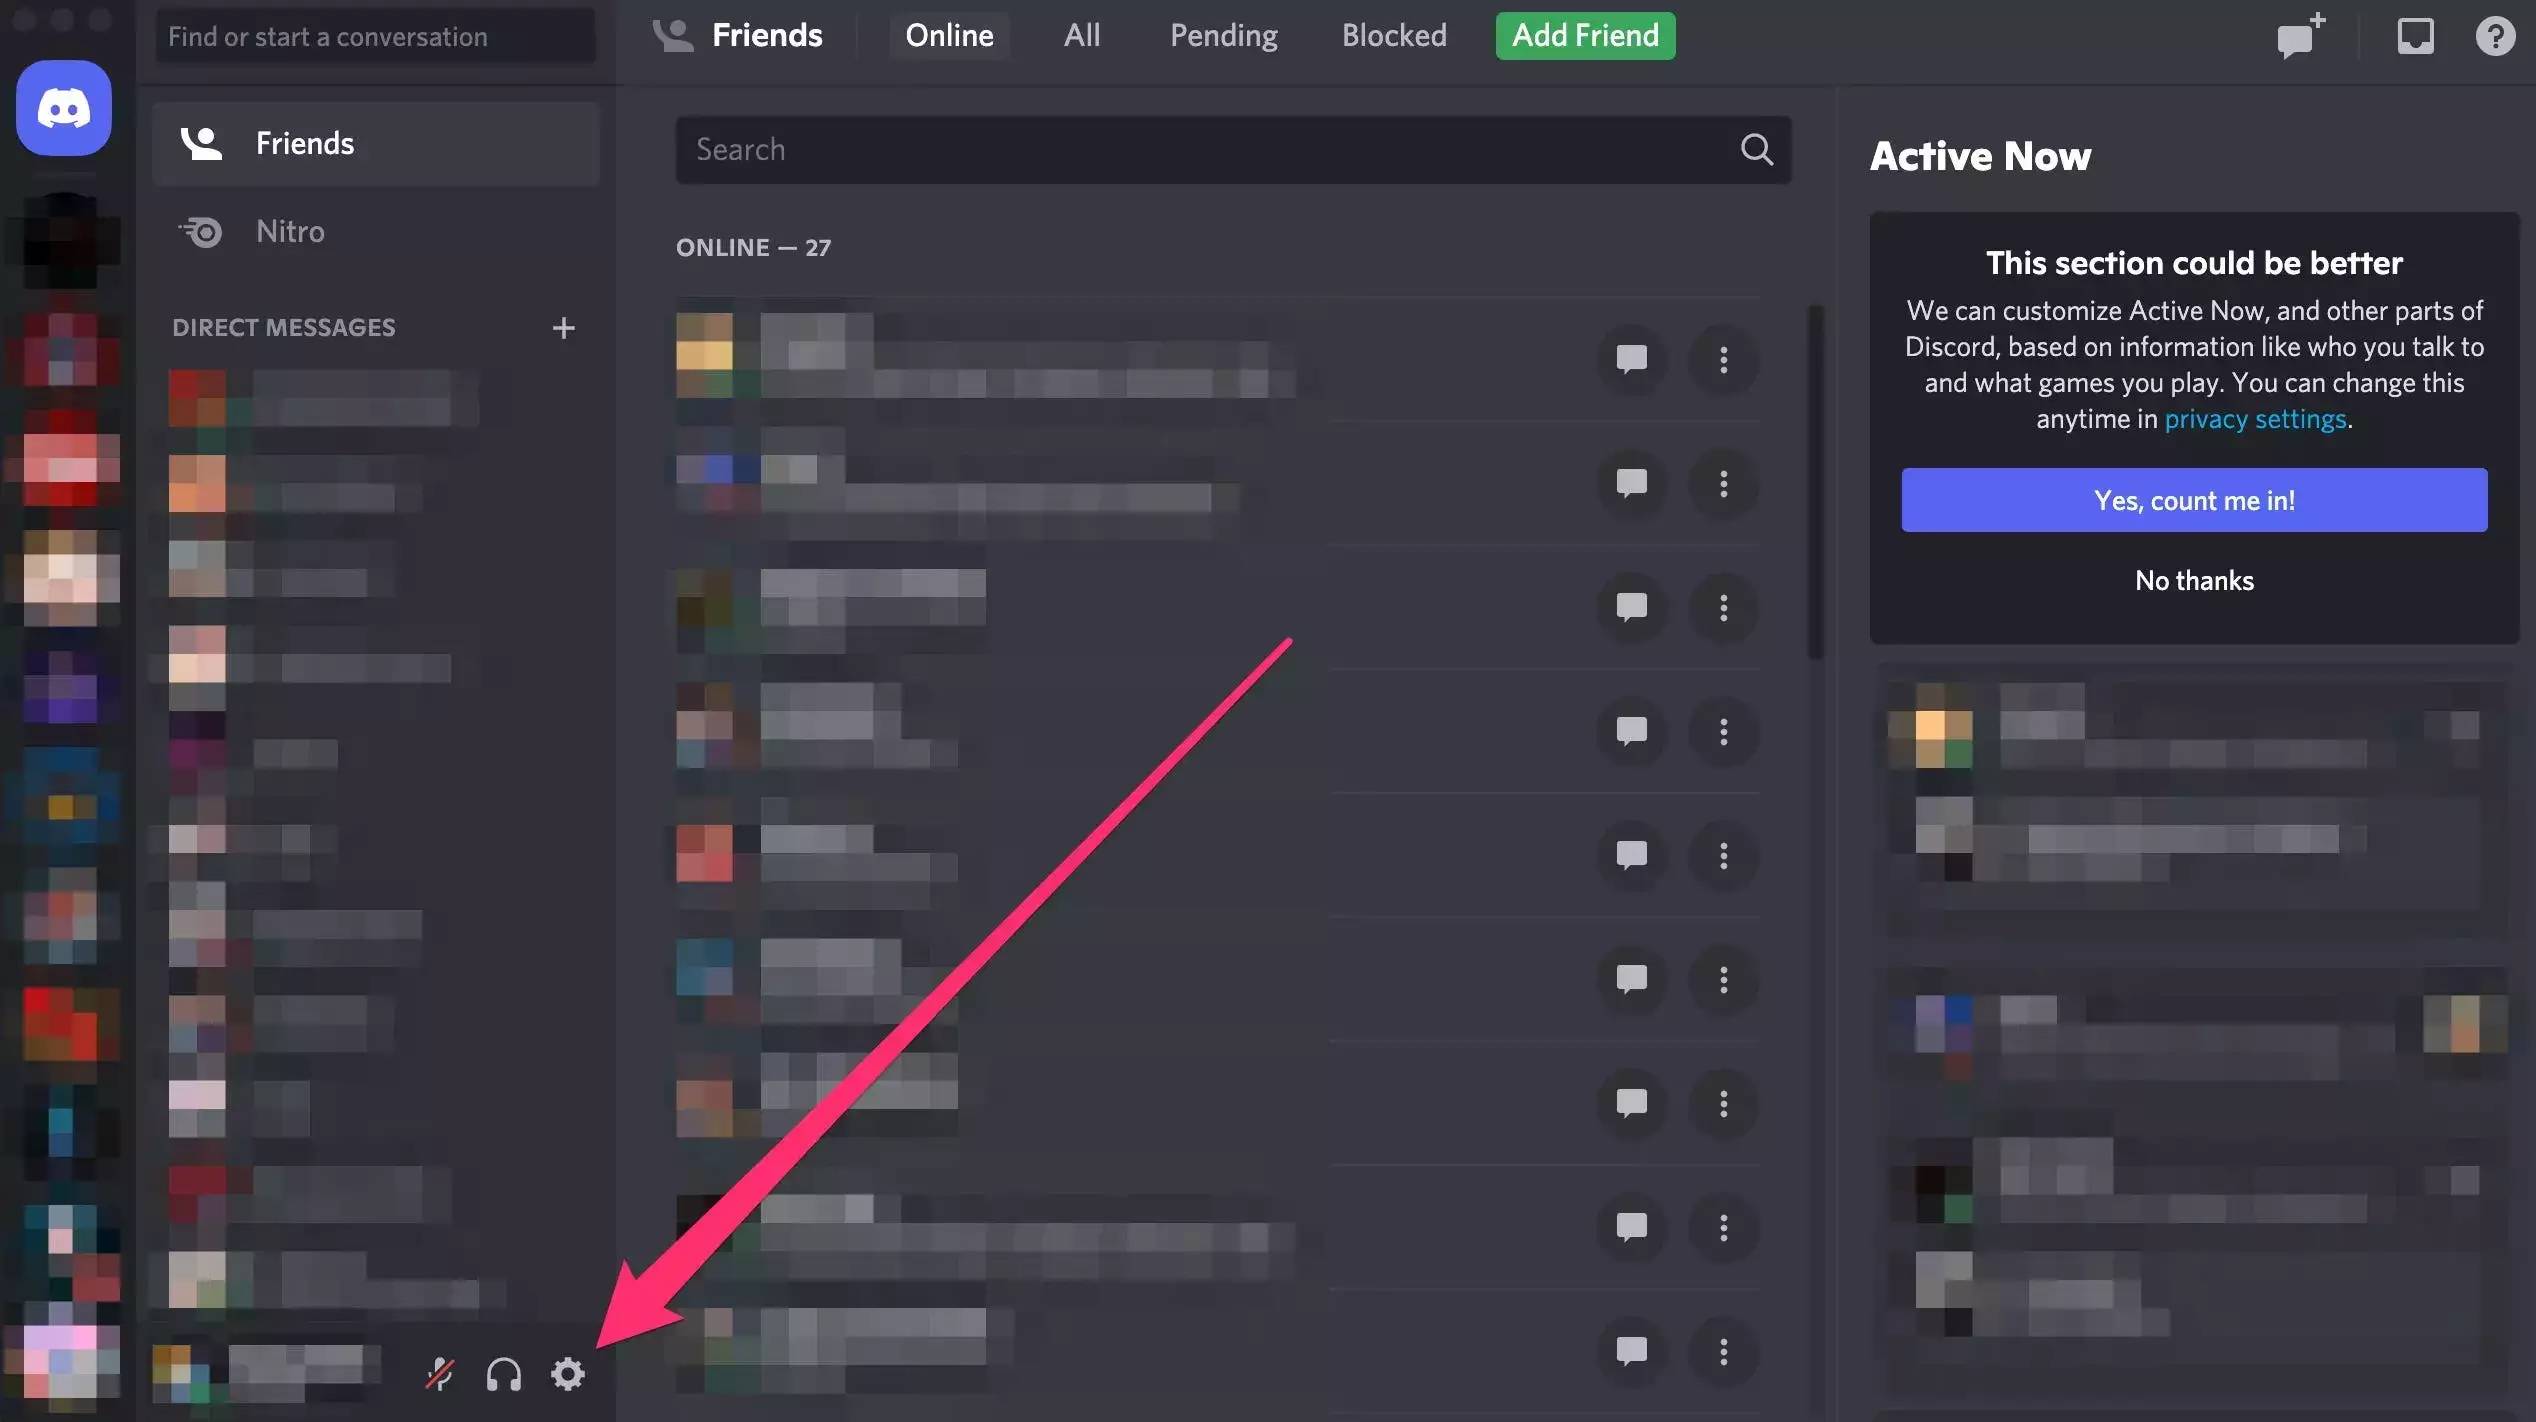2536x1422 pixels.
Task: Switch to the All friends tab
Action: (1081, 36)
